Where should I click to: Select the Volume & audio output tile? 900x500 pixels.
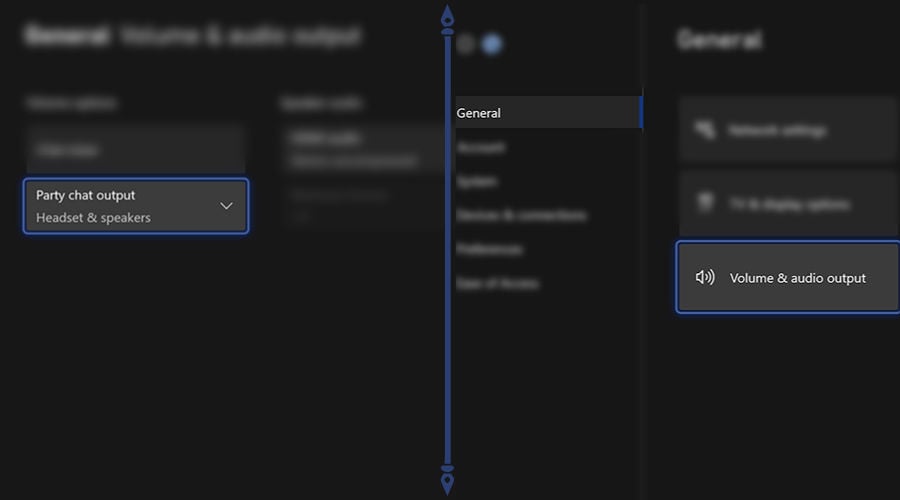pyautogui.click(x=788, y=277)
